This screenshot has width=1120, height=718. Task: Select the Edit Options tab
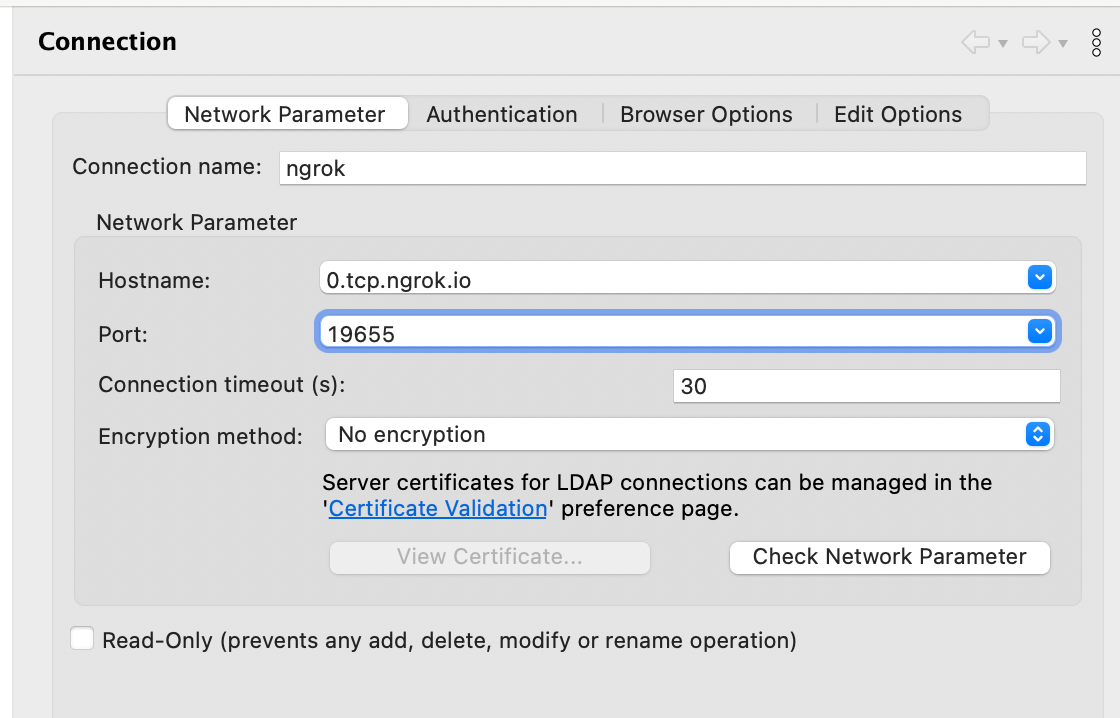point(898,114)
